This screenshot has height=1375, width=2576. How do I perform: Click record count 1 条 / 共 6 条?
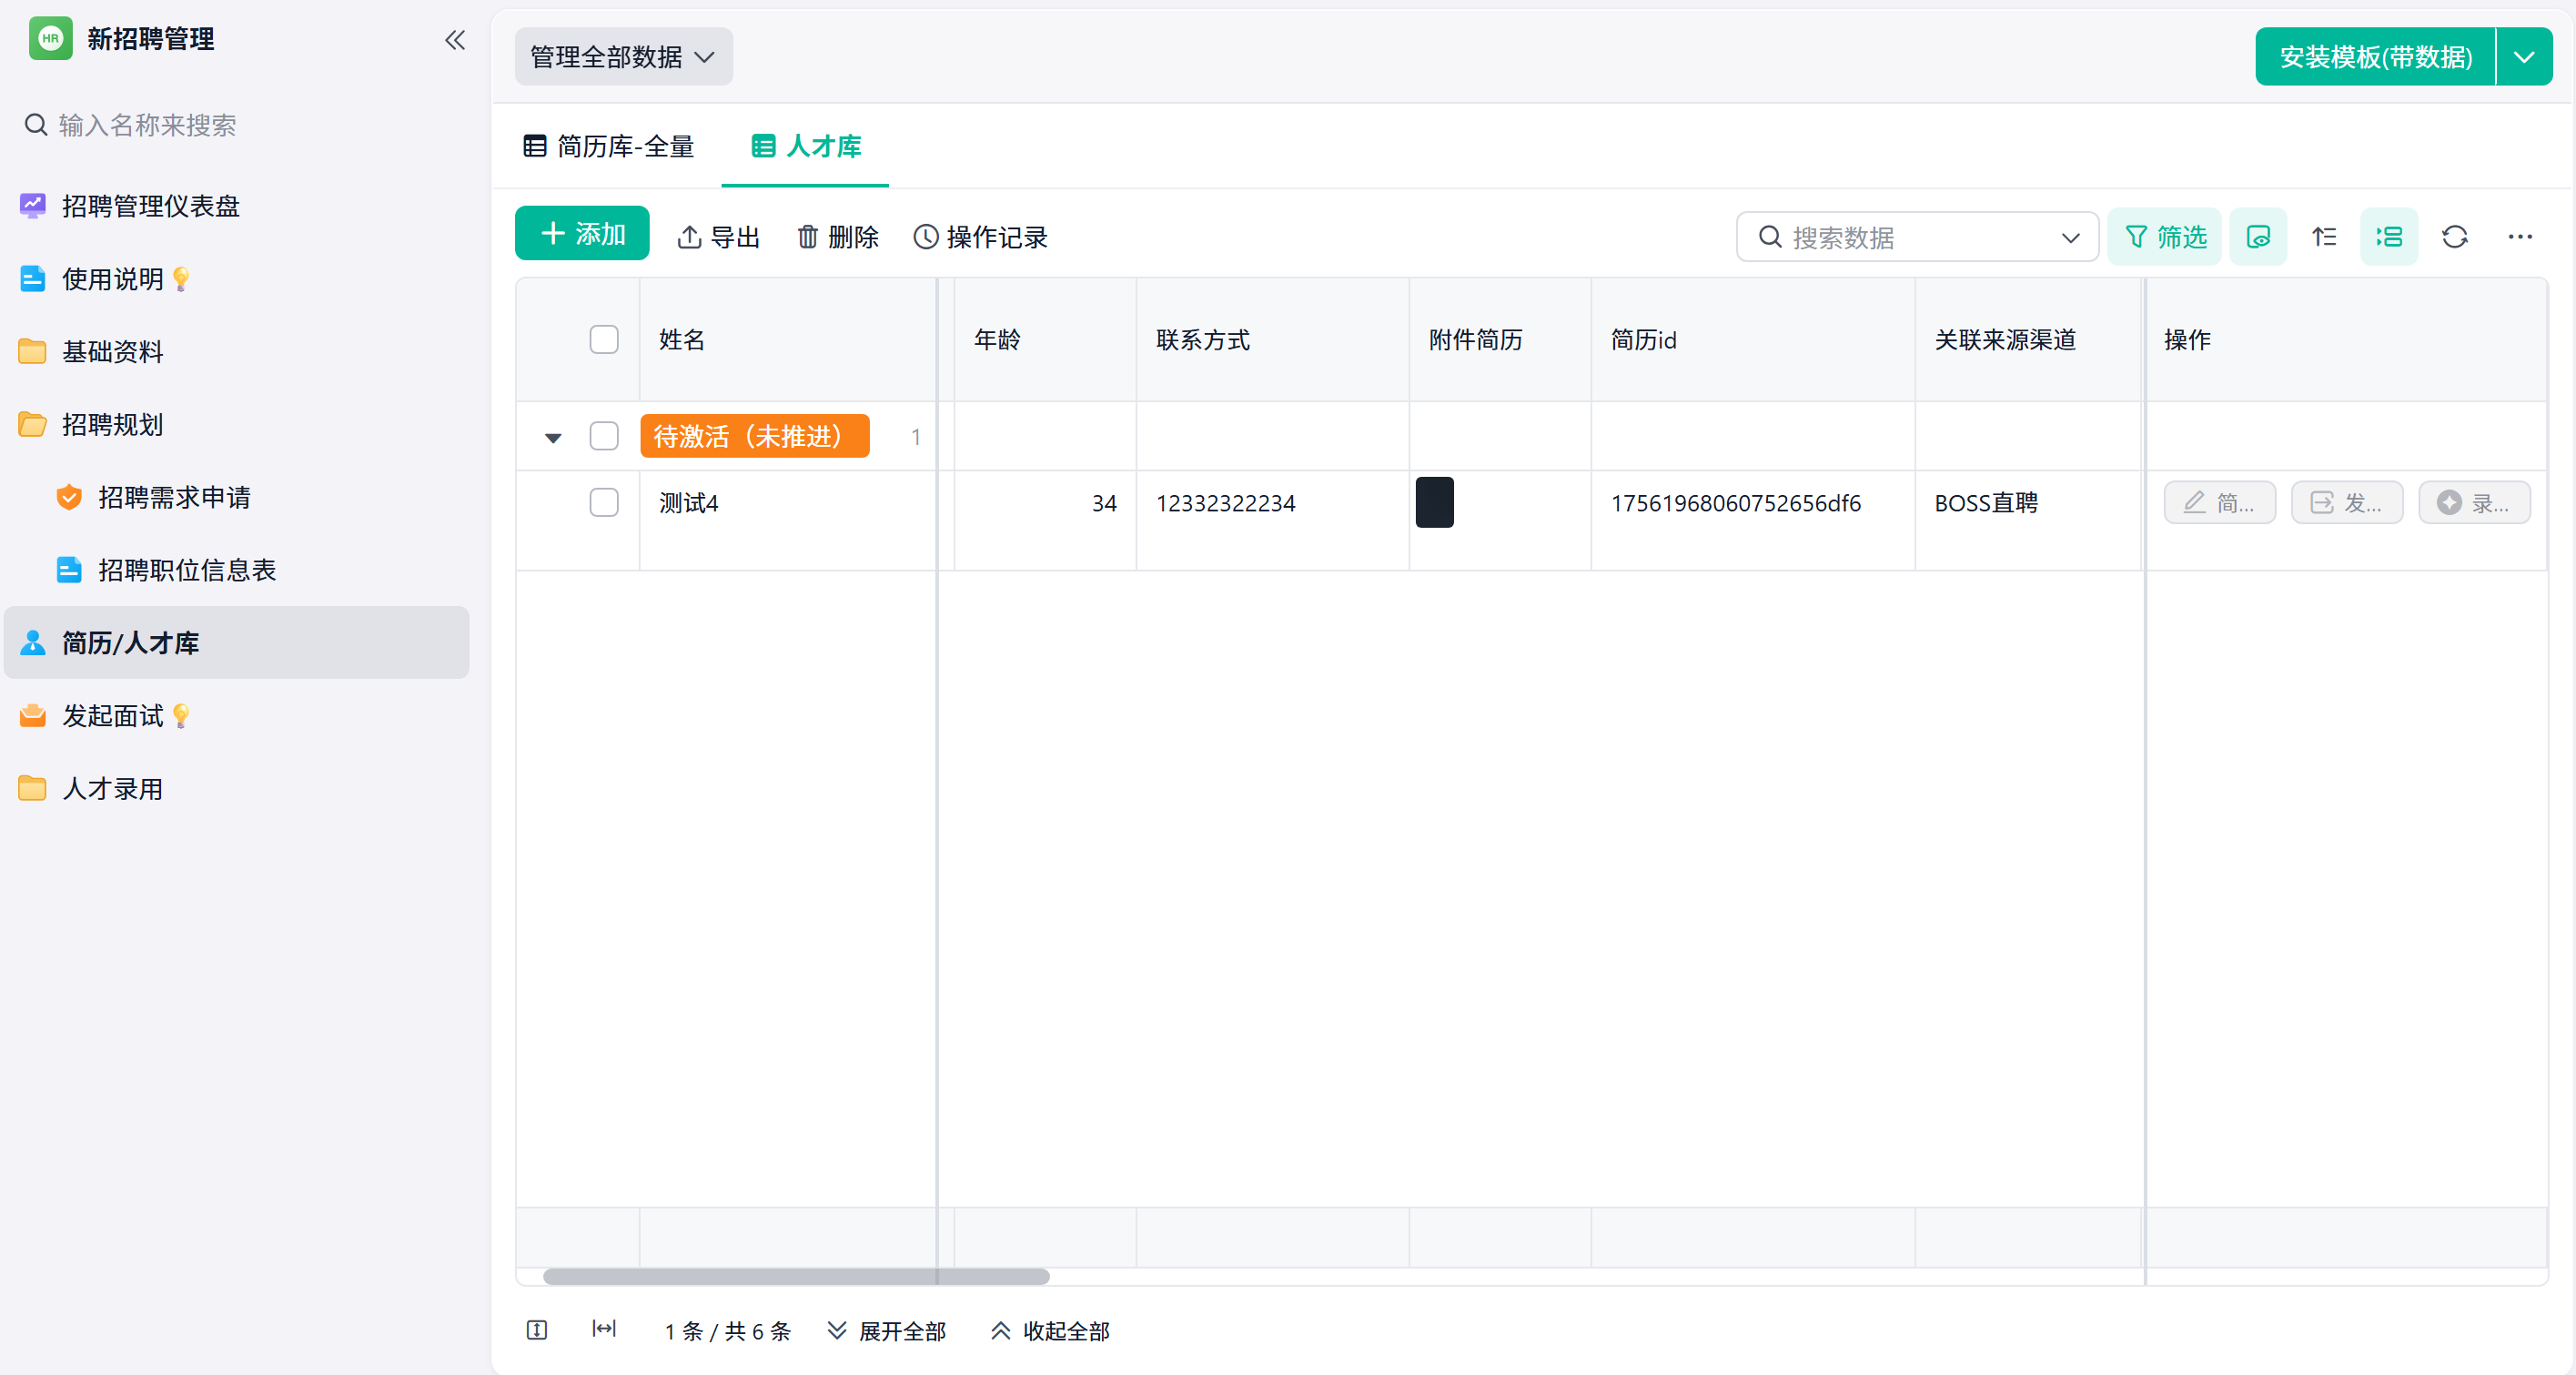[728, 1332]
